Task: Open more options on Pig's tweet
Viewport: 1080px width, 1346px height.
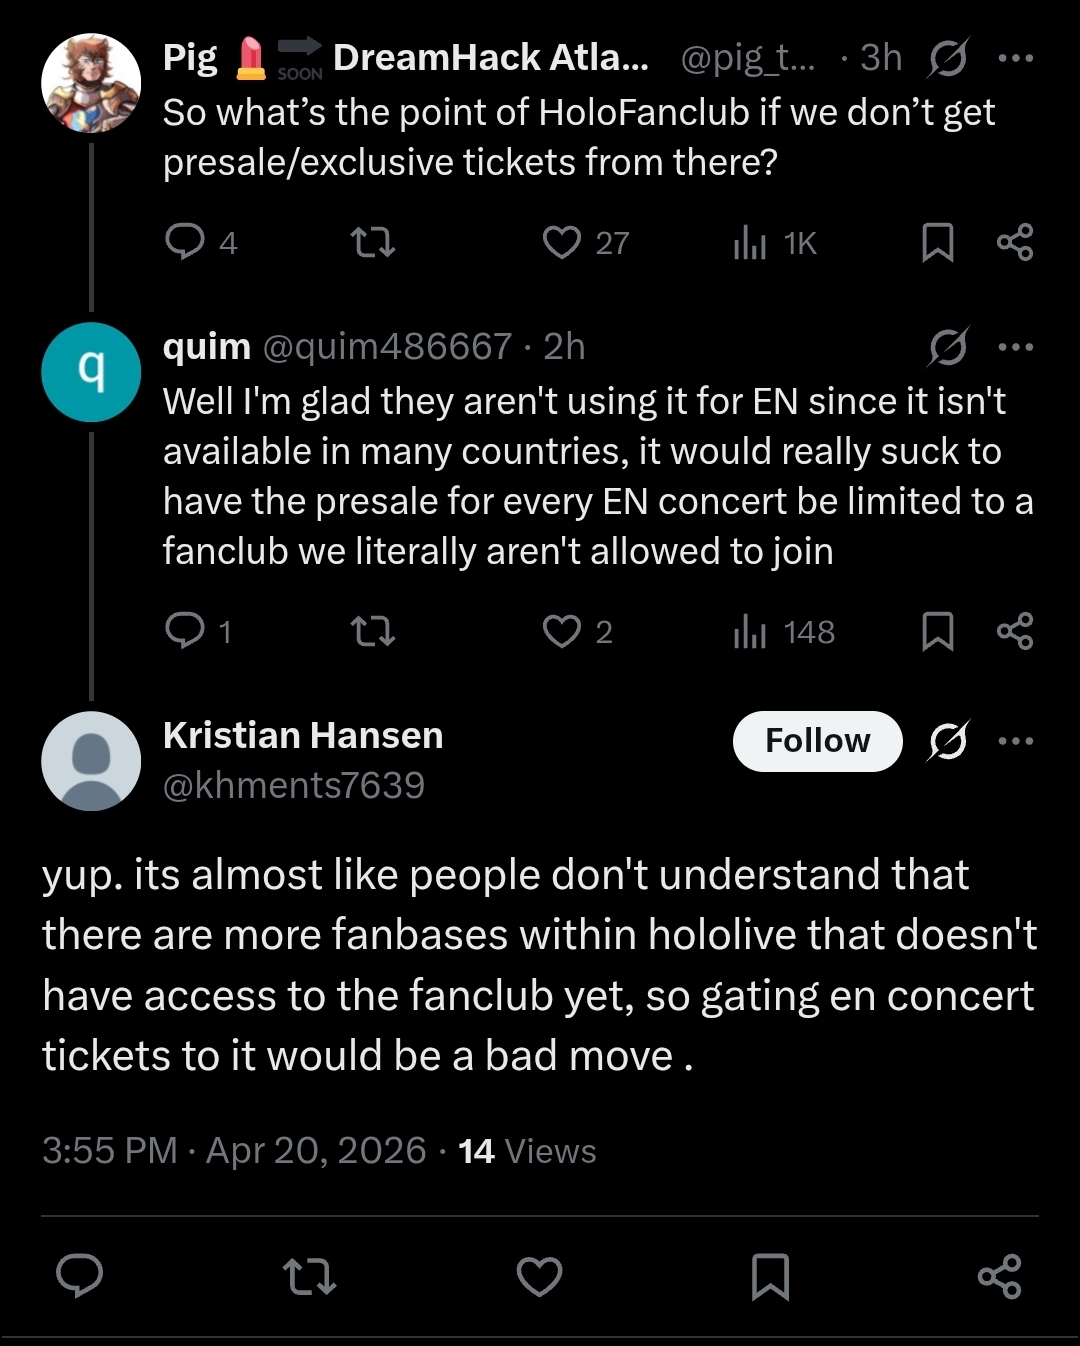Action: point(1016,58)
